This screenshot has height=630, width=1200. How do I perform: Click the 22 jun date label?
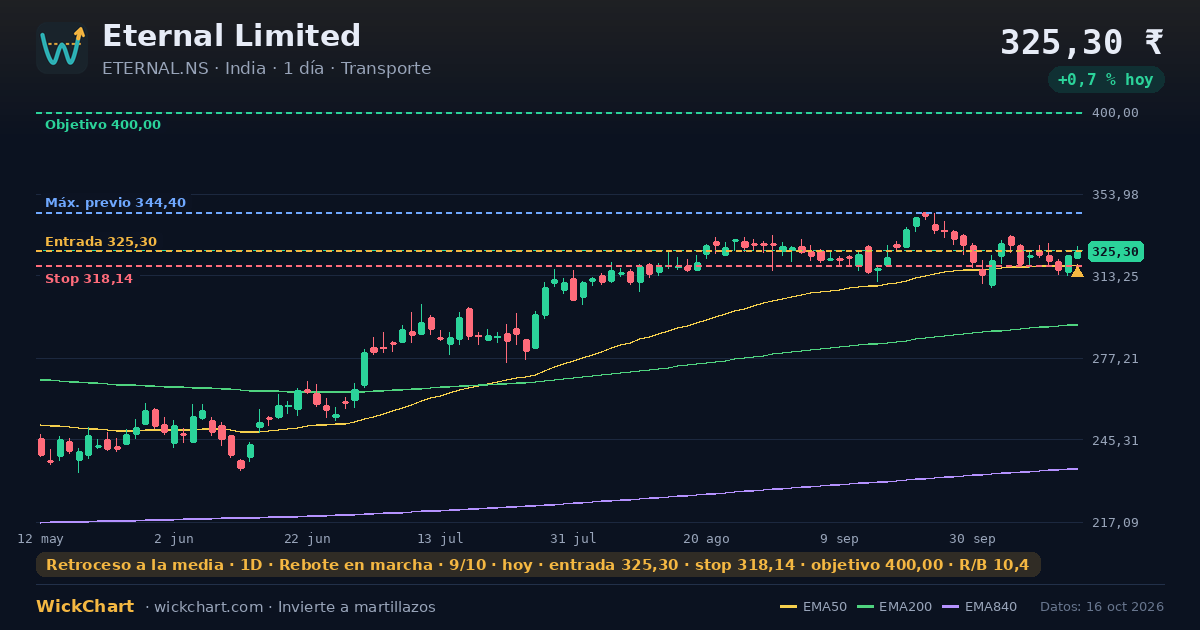pos(307,538)
